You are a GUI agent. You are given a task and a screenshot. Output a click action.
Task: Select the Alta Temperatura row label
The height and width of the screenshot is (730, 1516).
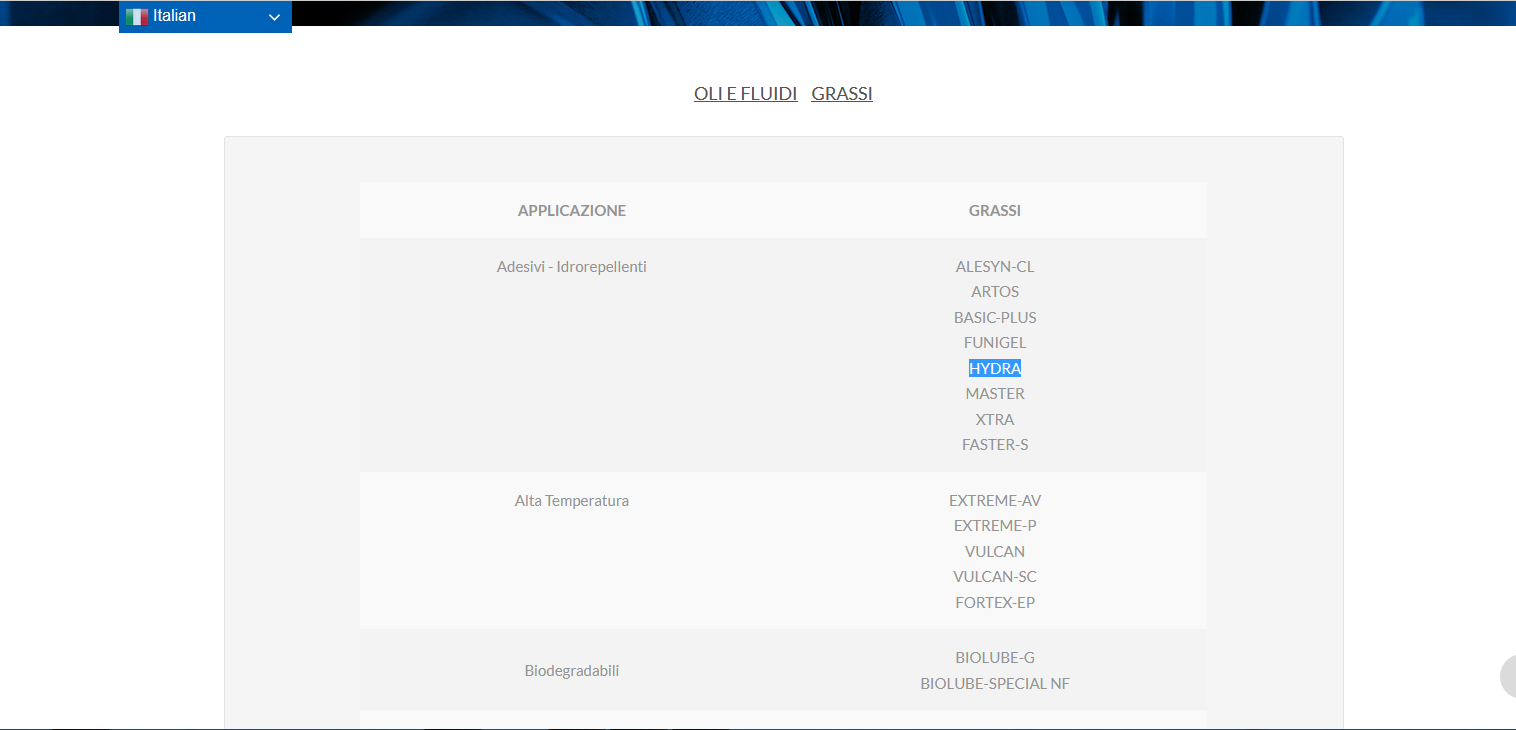572,501
